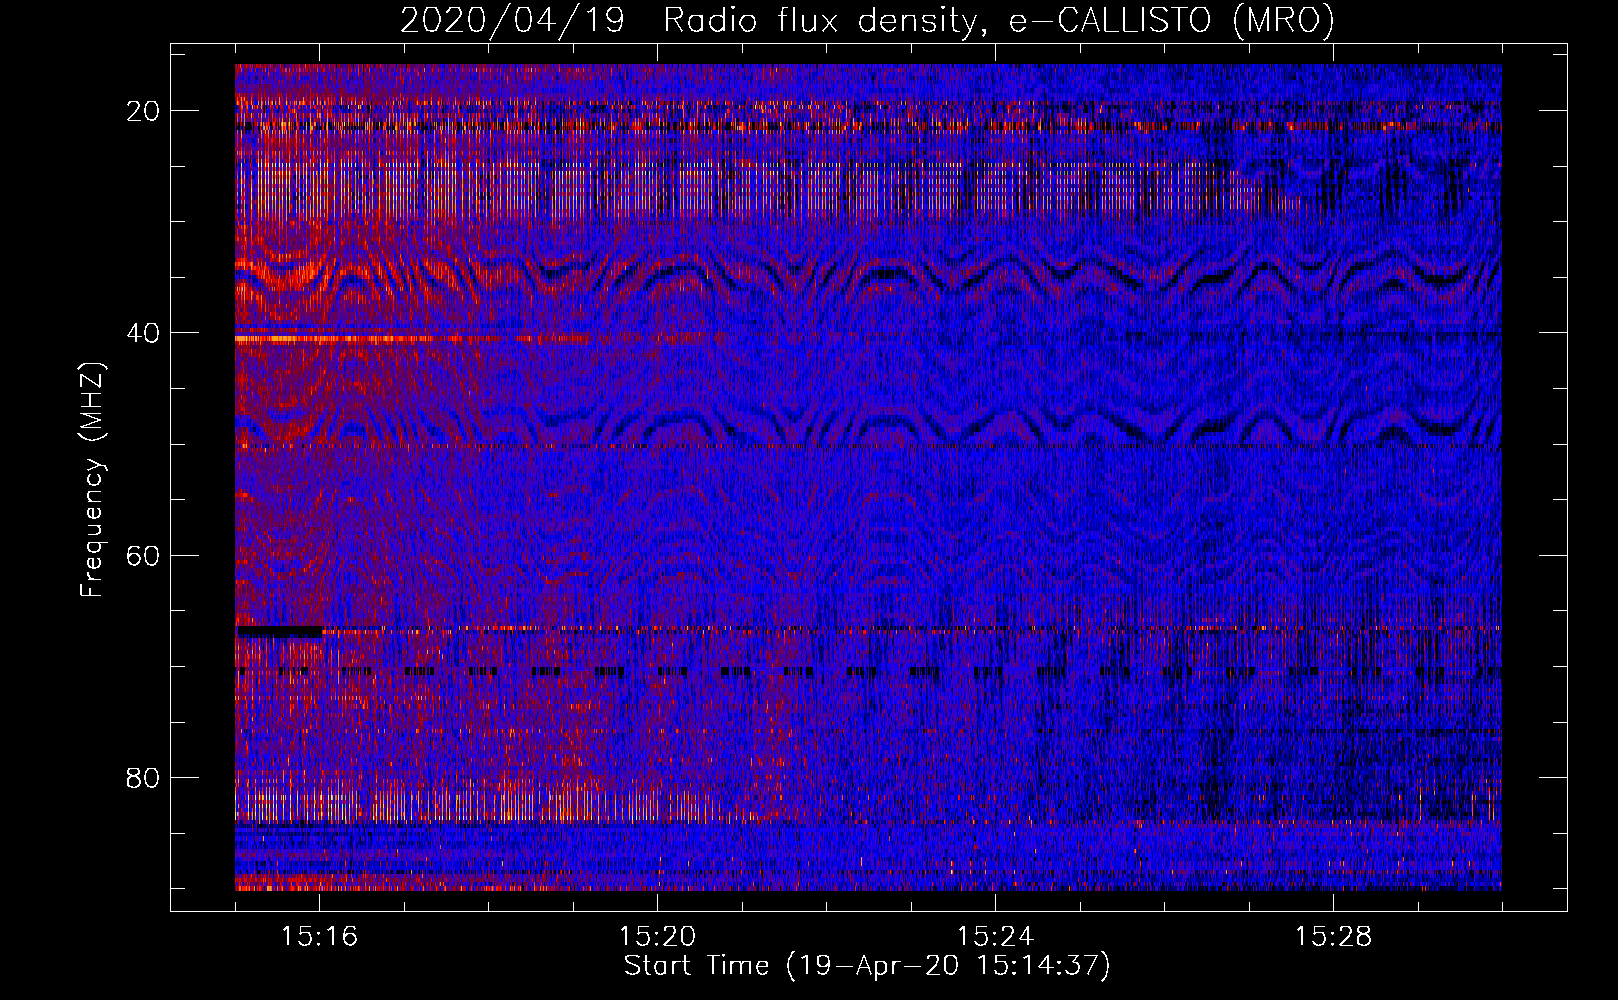Click the 'Start Time (19-Apr-20 15:14:37)' label
This screenshot has width=1618, height=1000.
click(867, 966)
